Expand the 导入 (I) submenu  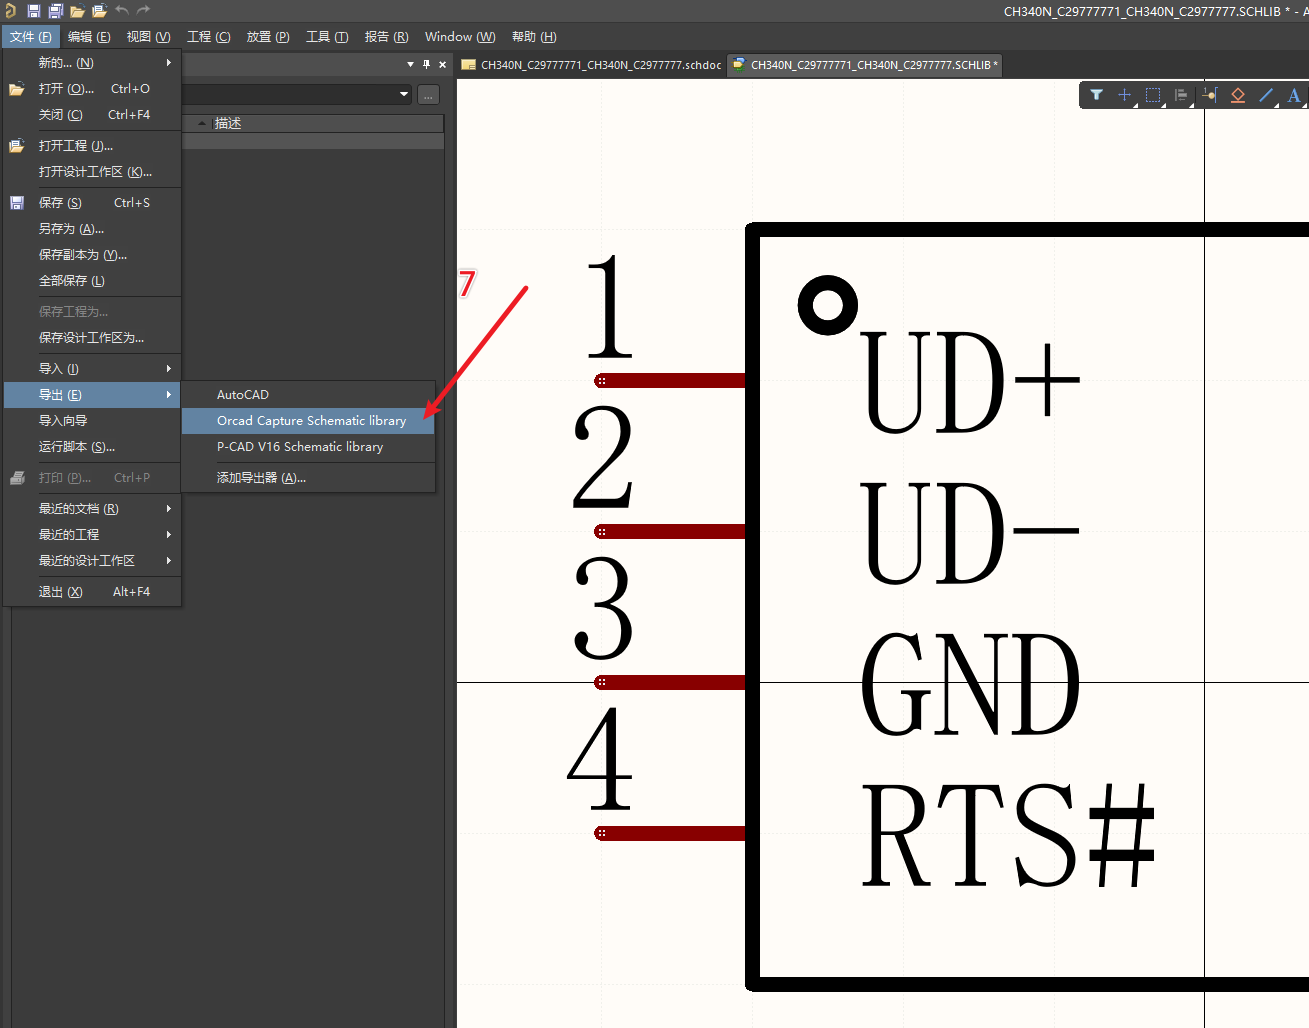click(x=92, y=369)
